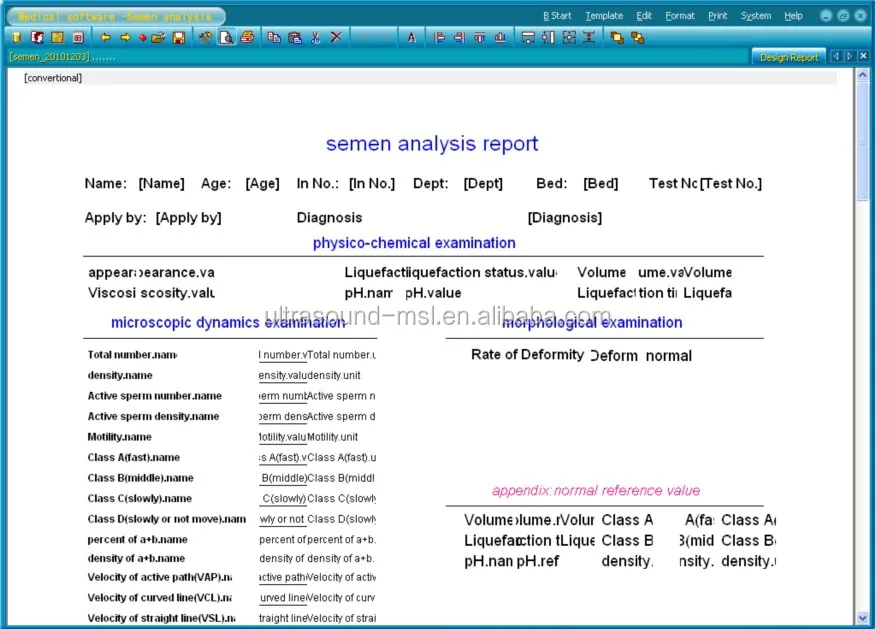875x629 pixels.
Task: Click the tab scroll right arrow
Action: tap(850, 57)
